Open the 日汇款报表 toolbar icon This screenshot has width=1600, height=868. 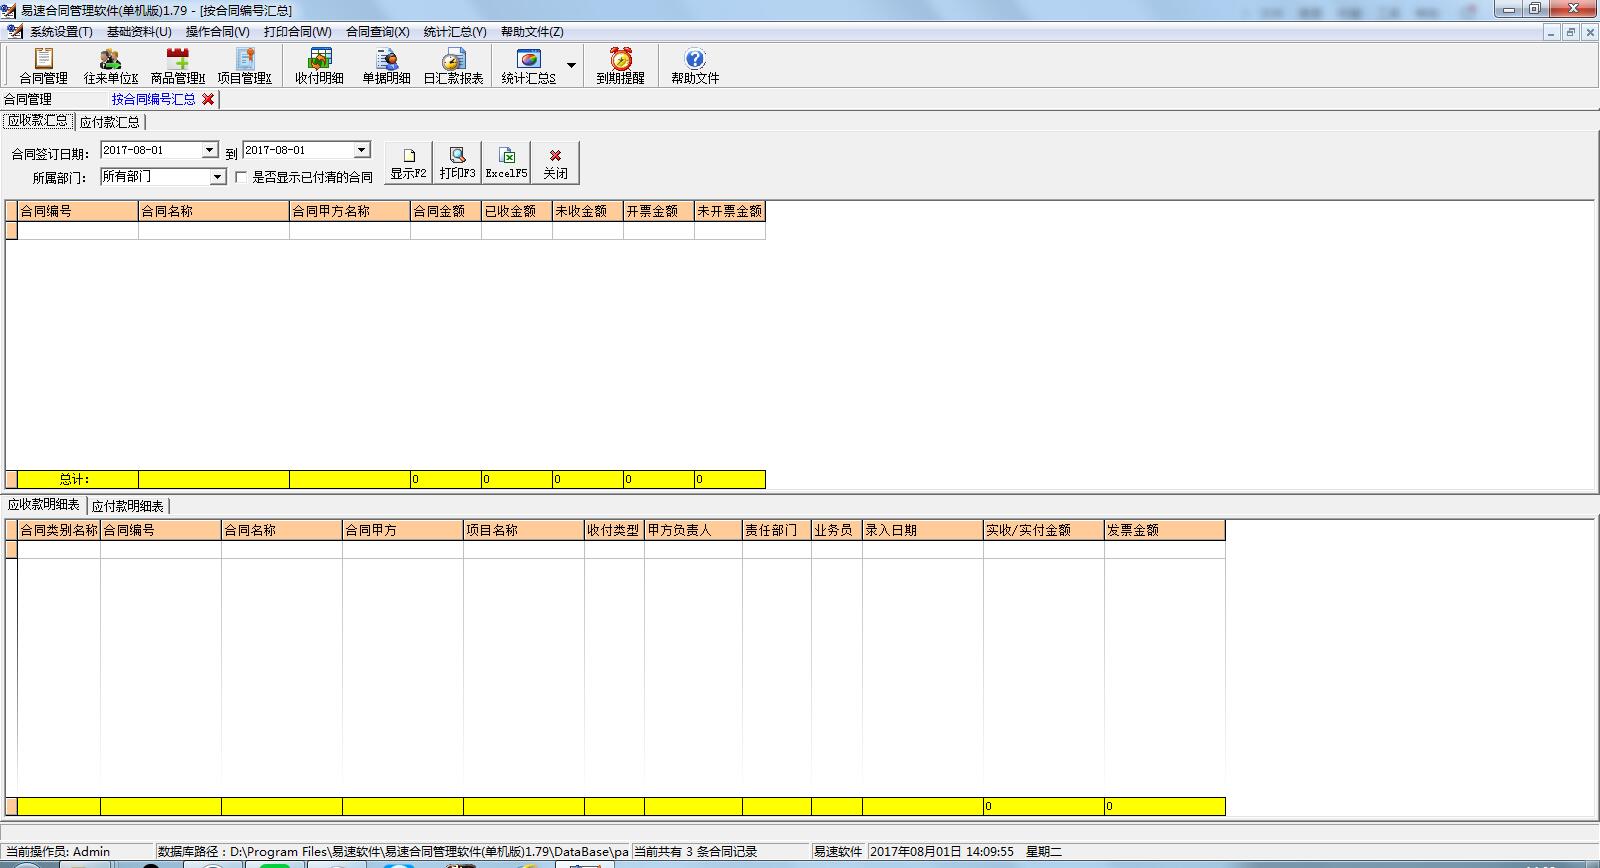point(453,66)
